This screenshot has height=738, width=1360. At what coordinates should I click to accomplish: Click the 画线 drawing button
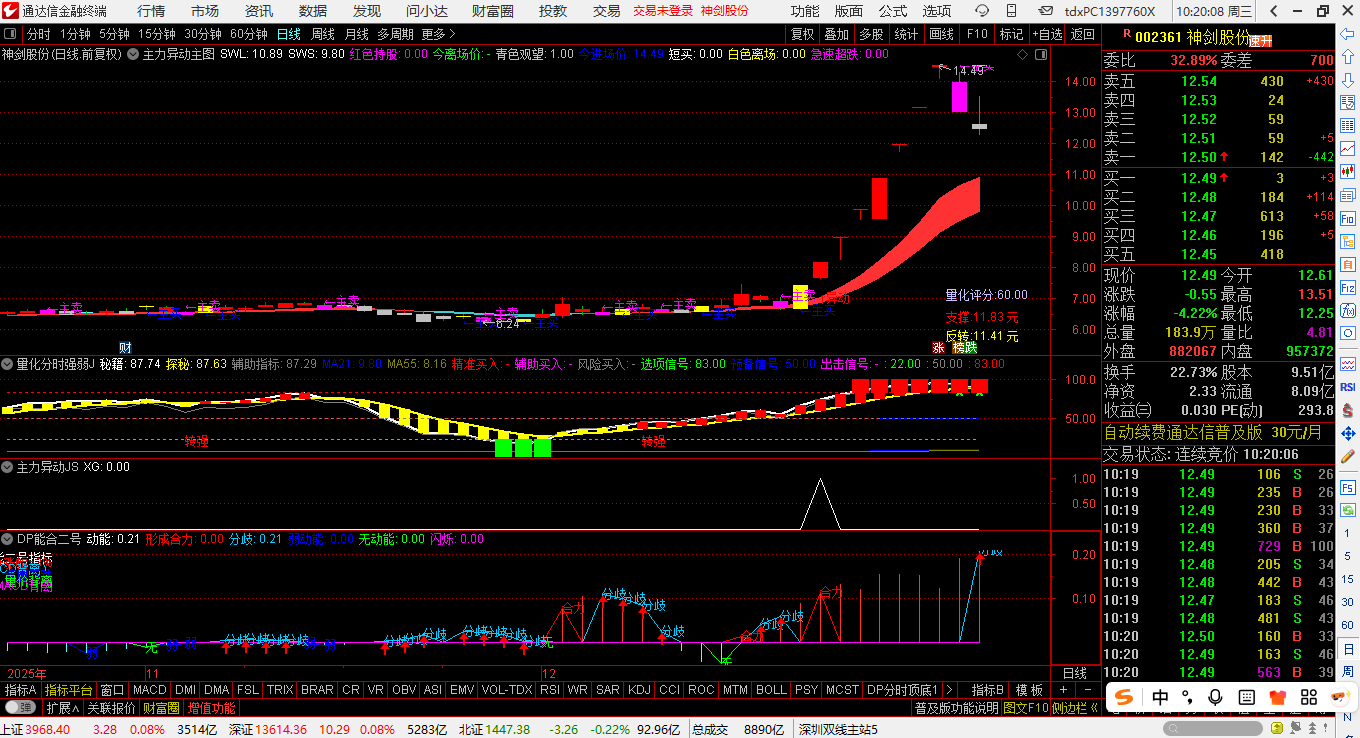[941, 34]
